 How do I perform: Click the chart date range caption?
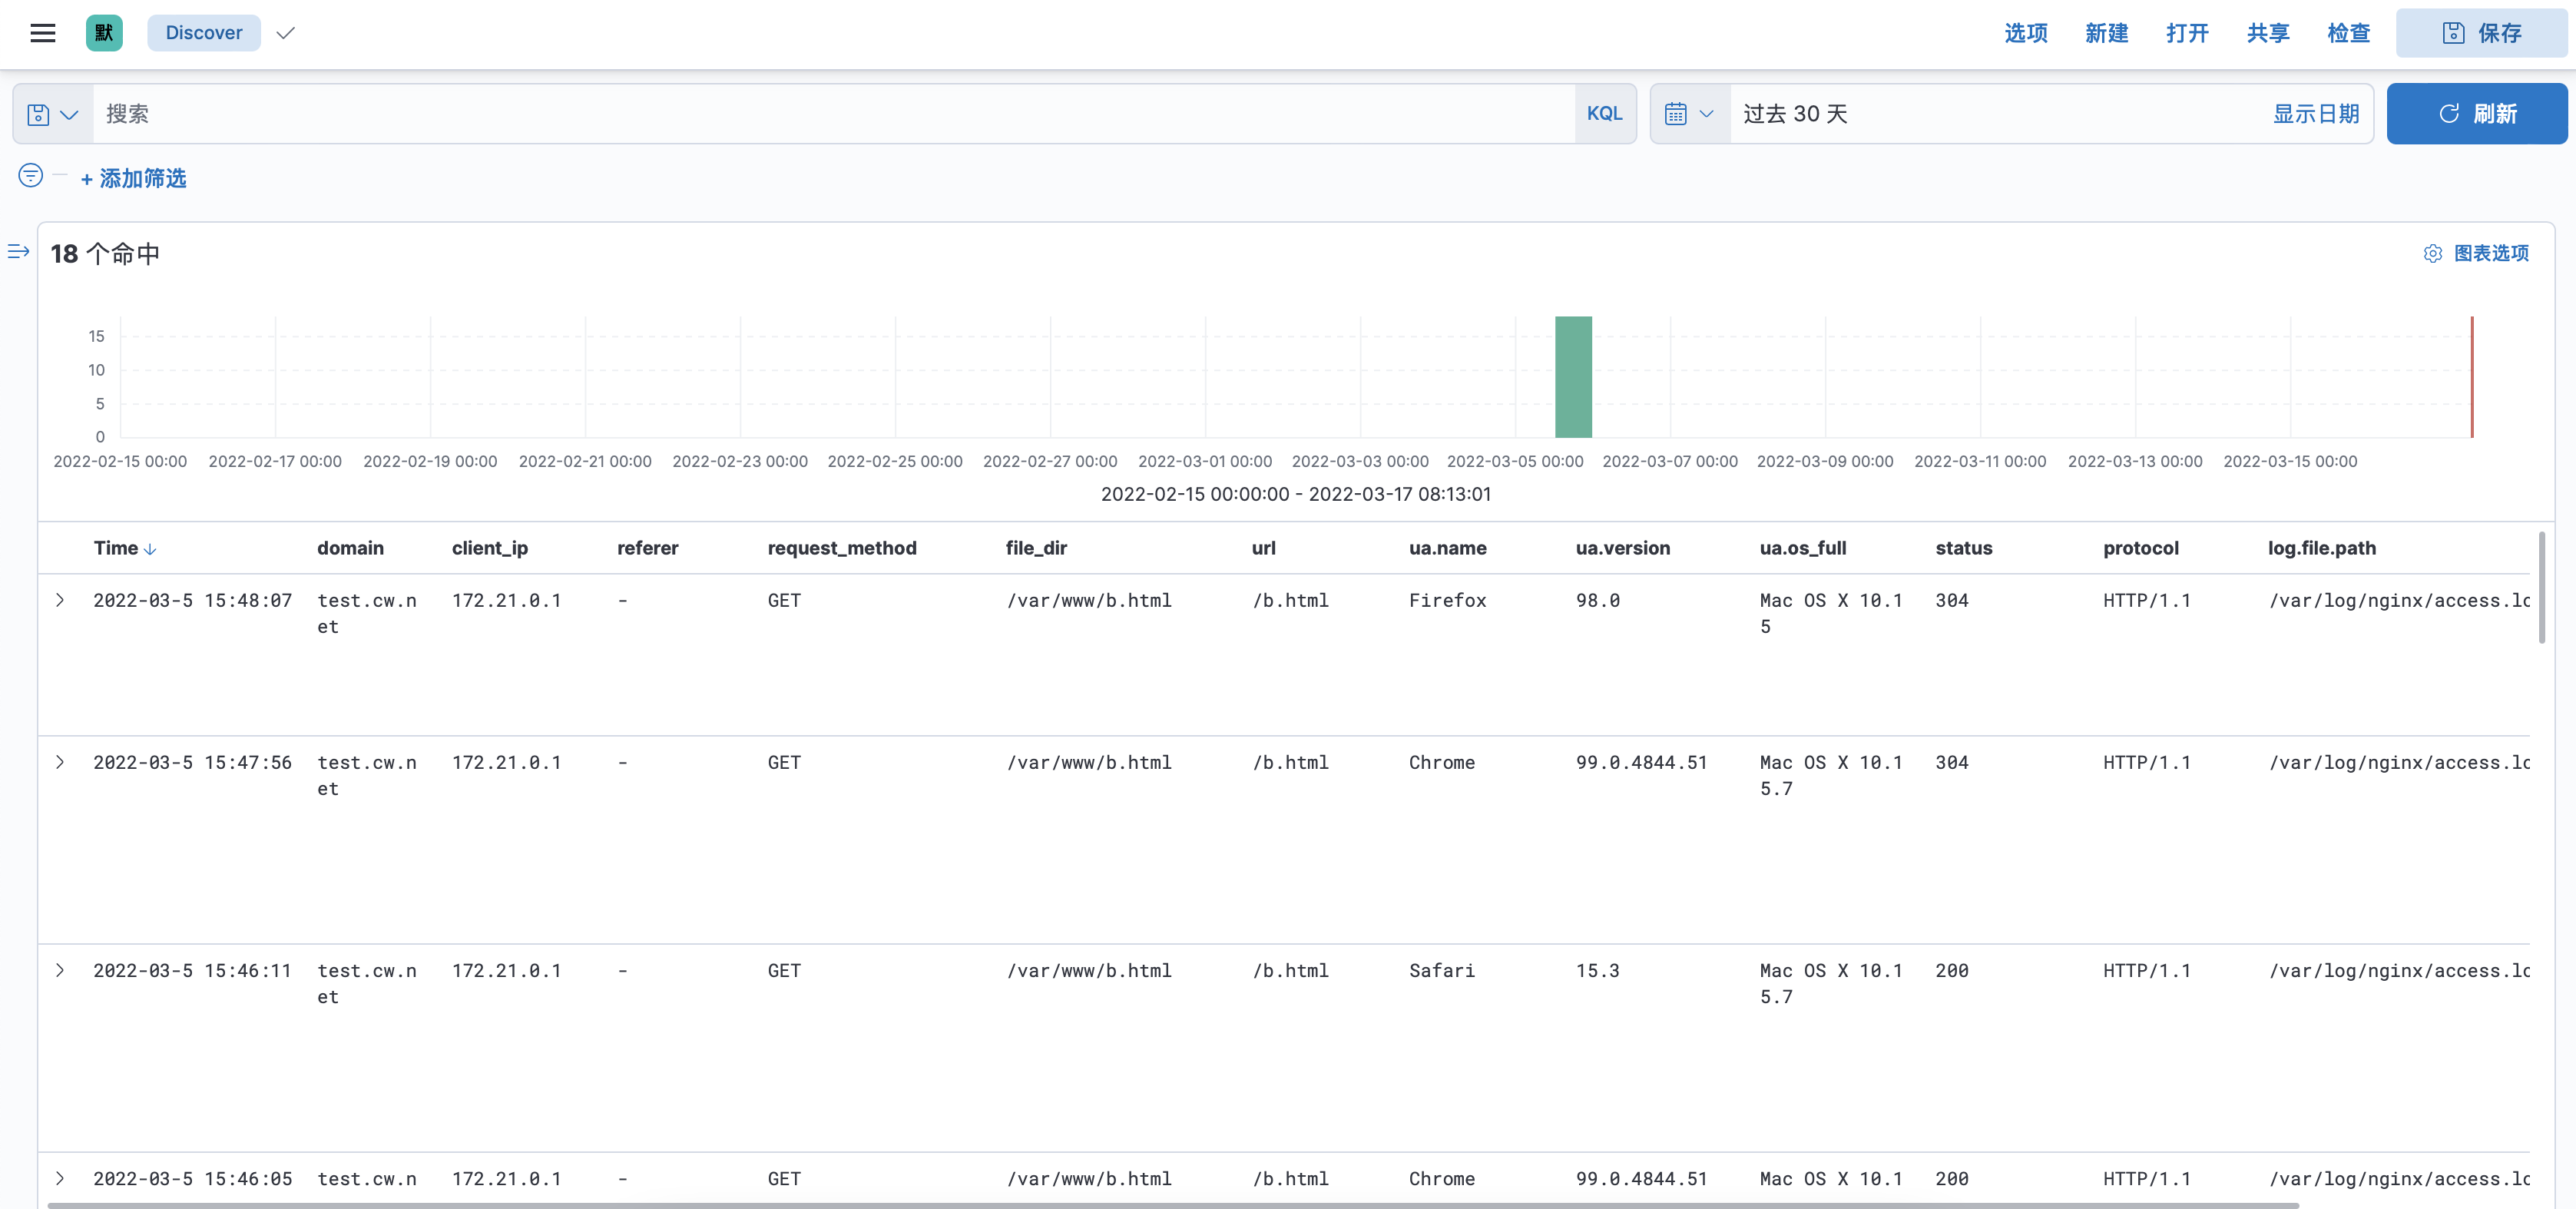tap(1296, 494)
